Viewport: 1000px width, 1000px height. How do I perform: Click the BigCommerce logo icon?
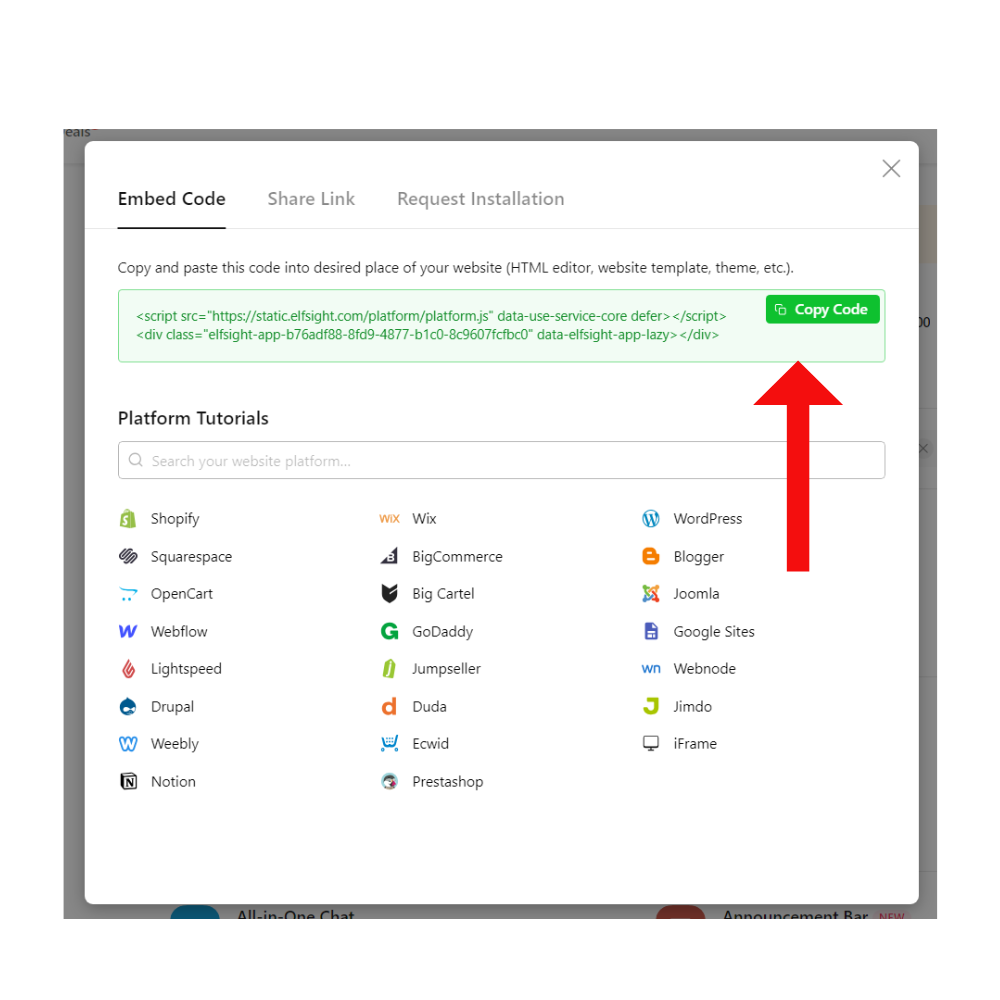pos(389,556)
